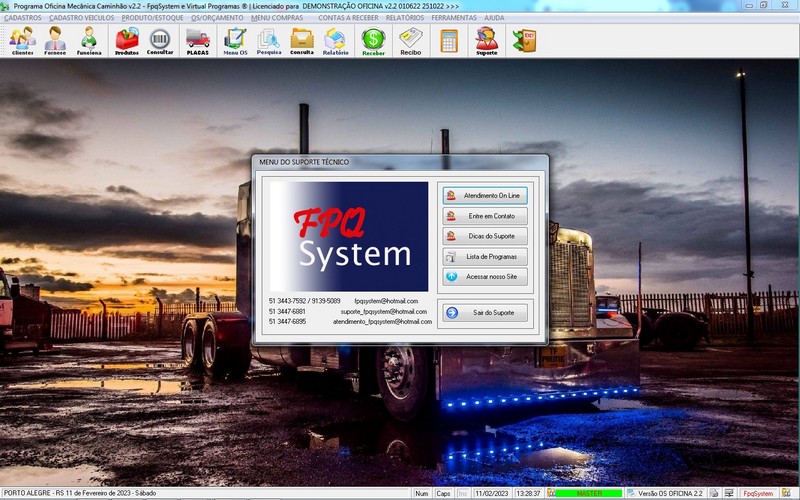Viewport: 800px width, 500px height.
Task: Click the user icon beside MASTER
Action: pos(551,493)
